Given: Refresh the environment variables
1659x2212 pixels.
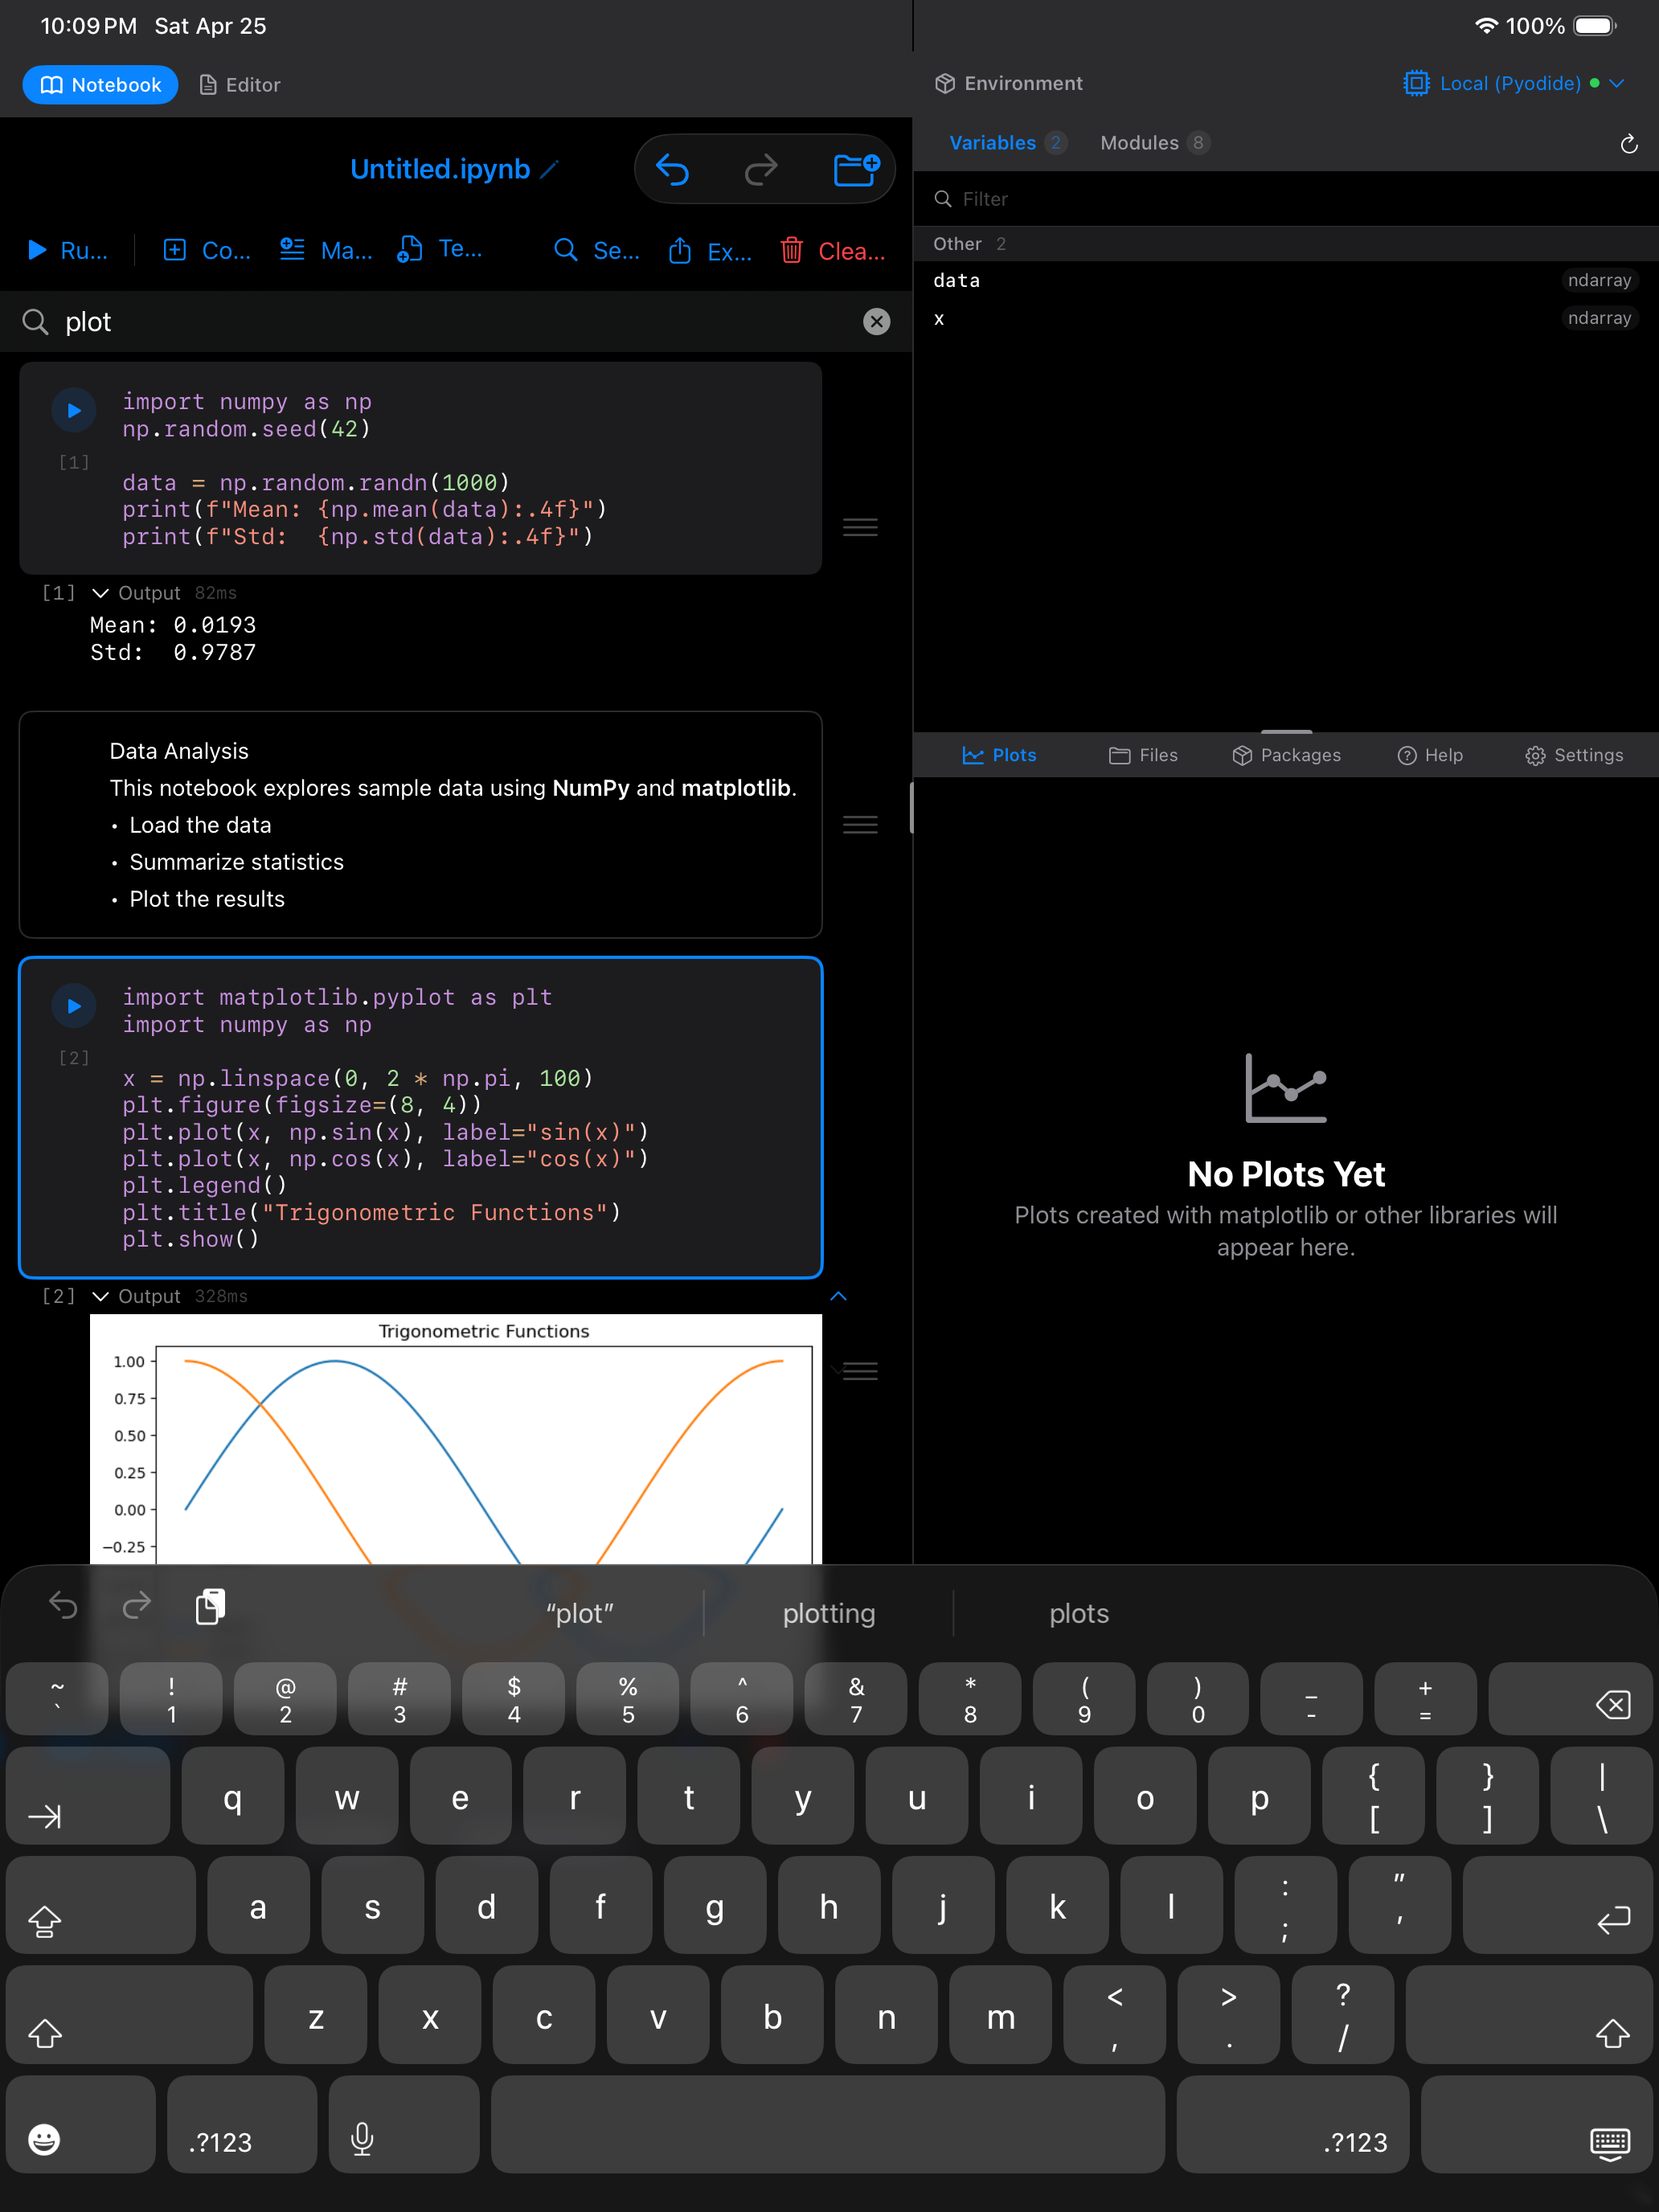Looking at the screenshot, I should 1628,144.
